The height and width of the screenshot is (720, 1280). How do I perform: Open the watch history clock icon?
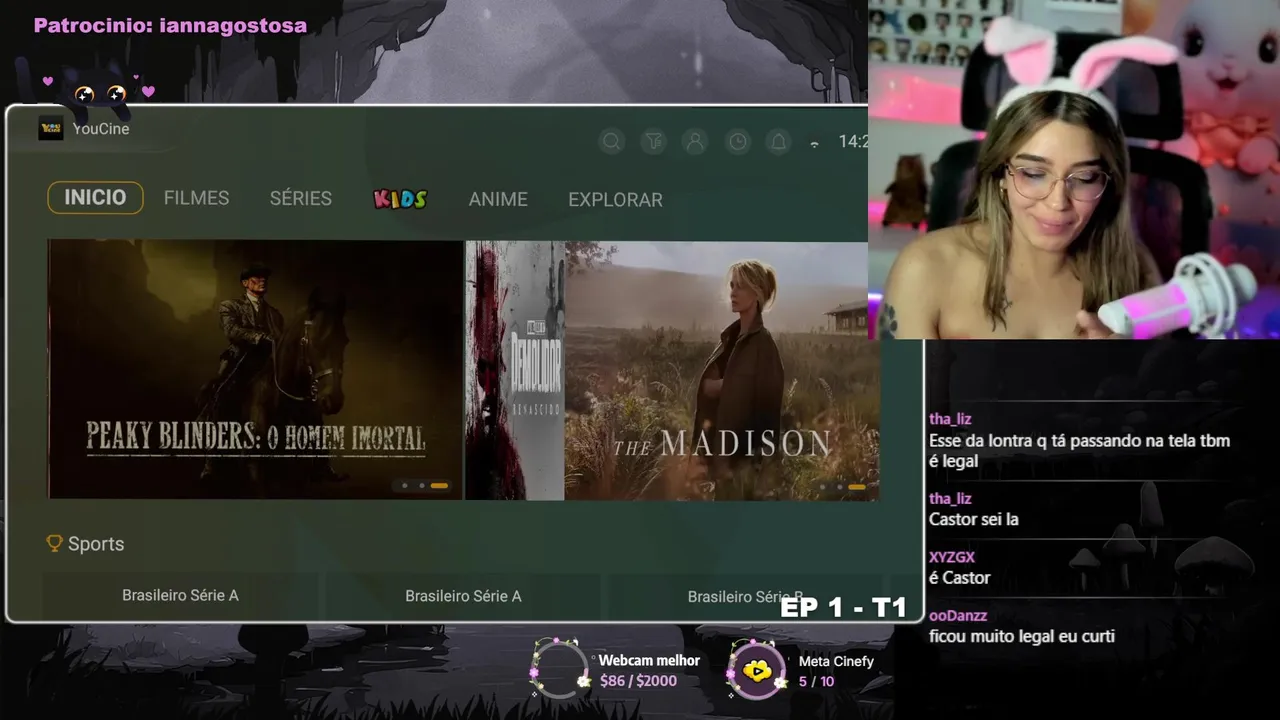coord(738,142)
